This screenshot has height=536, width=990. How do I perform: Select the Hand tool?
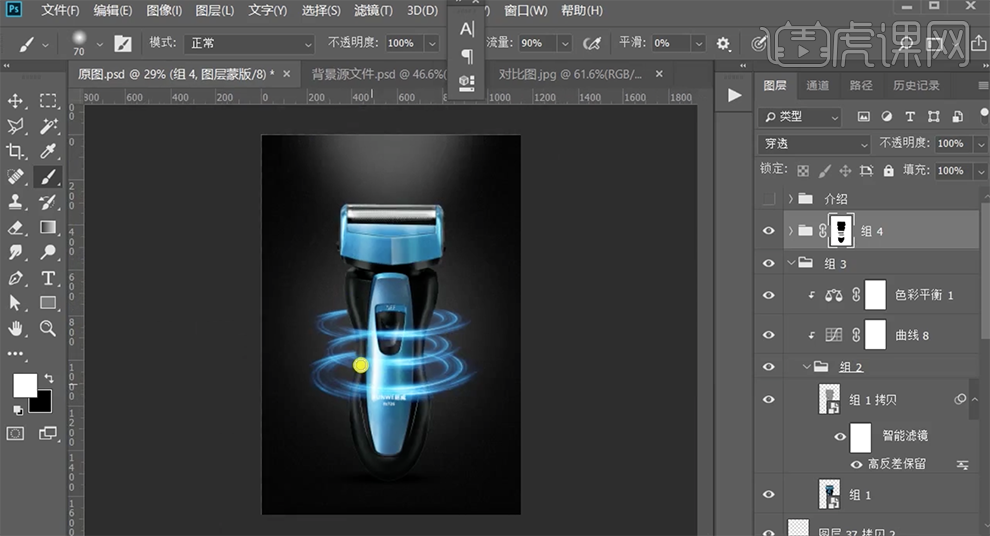pos(16,328)
